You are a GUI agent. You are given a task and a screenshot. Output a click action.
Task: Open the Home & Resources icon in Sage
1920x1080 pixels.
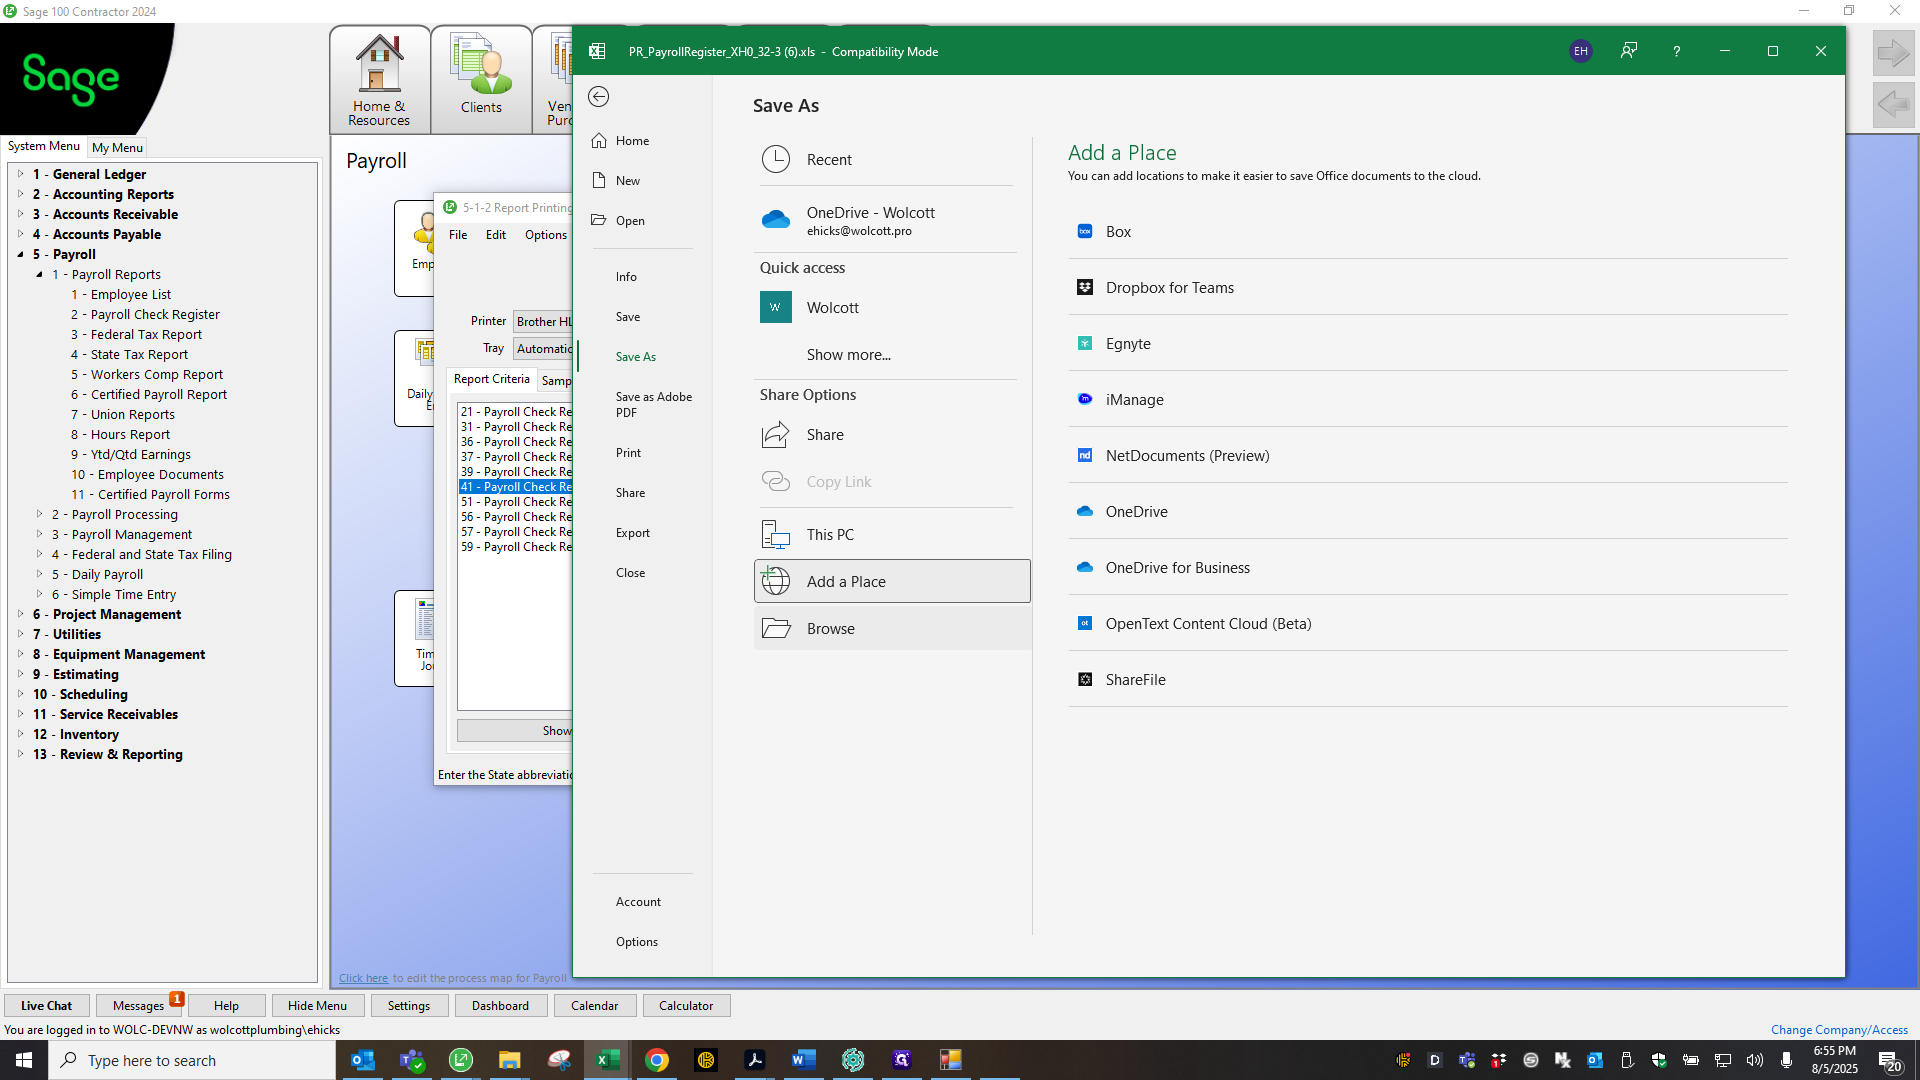pyautogui.click(x=379, y=80)
